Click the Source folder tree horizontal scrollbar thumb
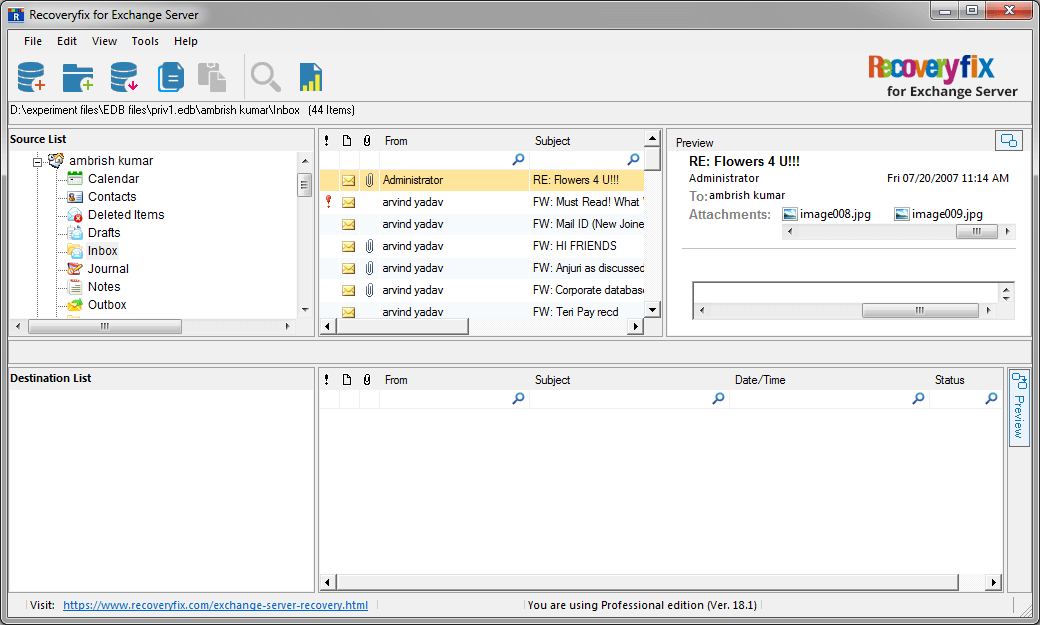The height and width of the screenshot is (625, 1040). click(x=105, y=326)
